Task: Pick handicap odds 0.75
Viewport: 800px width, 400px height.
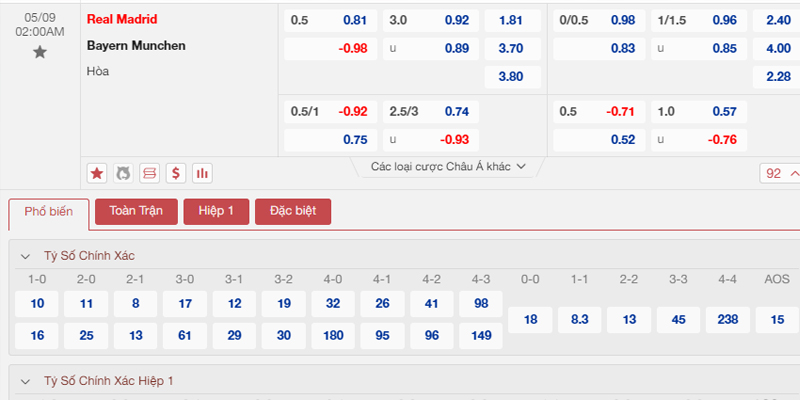Action: (x=331, y=140)
